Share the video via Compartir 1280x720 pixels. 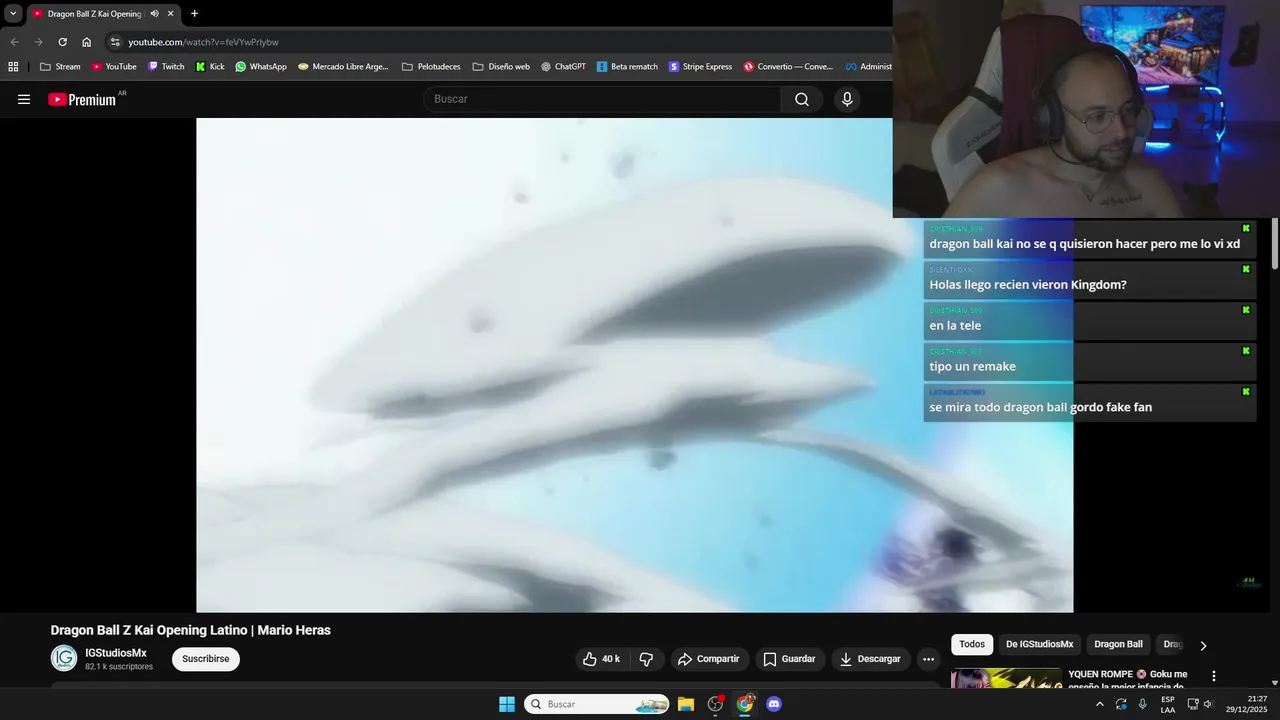point(708,659)
